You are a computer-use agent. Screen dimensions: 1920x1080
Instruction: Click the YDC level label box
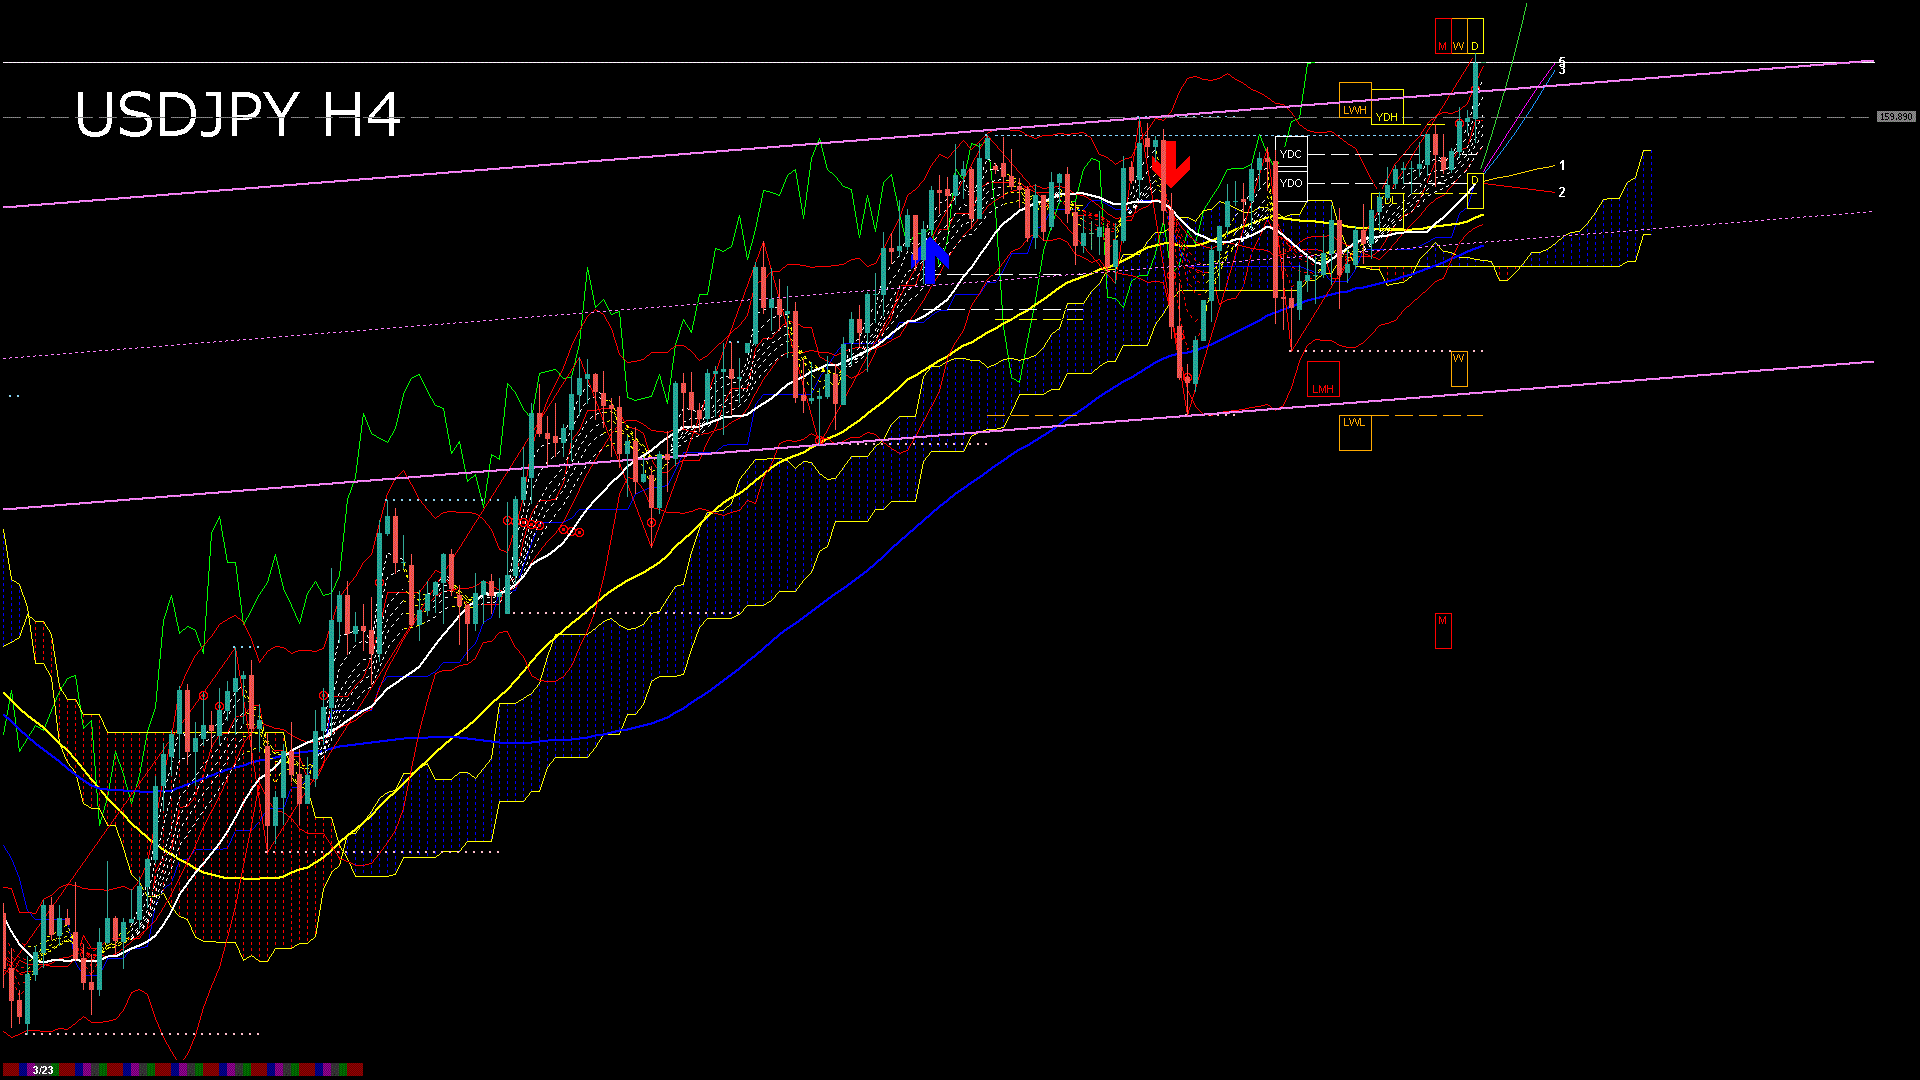click(x=1291, y=154)
